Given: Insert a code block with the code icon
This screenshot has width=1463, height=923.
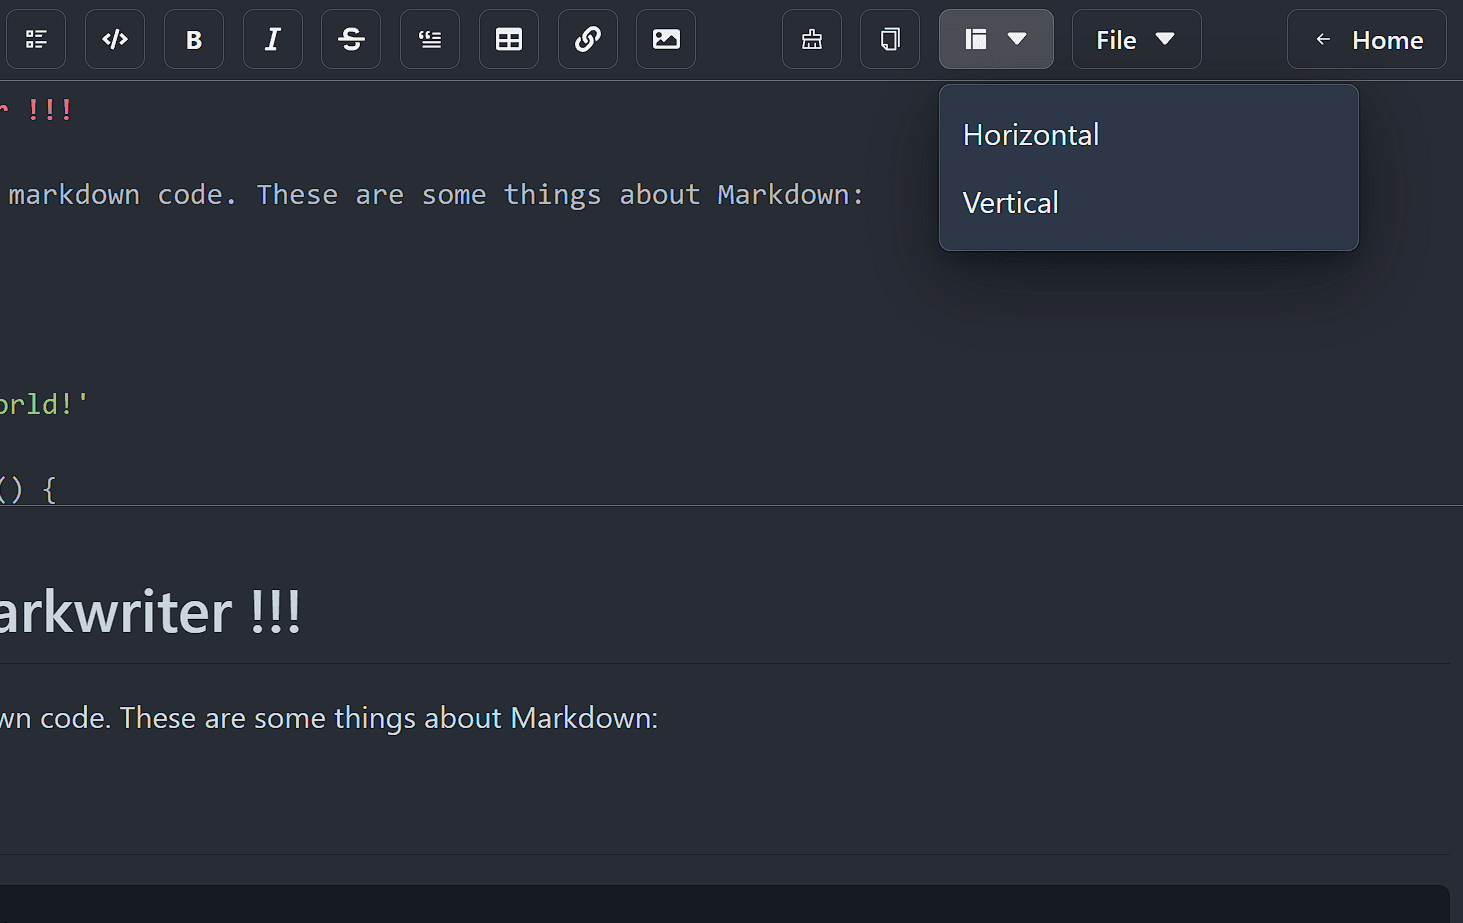Looking at the screenshot, I should 115,39.
